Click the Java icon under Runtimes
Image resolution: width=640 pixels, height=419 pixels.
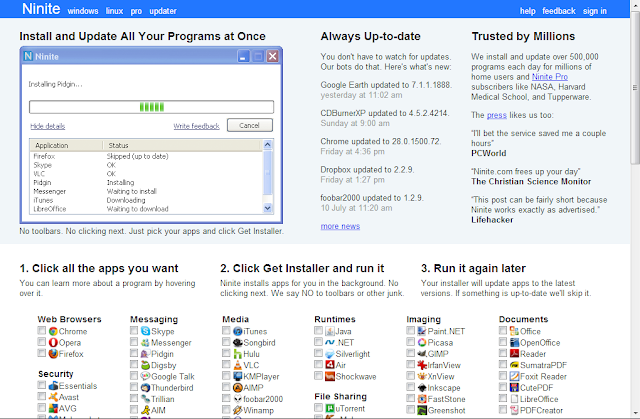(x=330, y=331)
